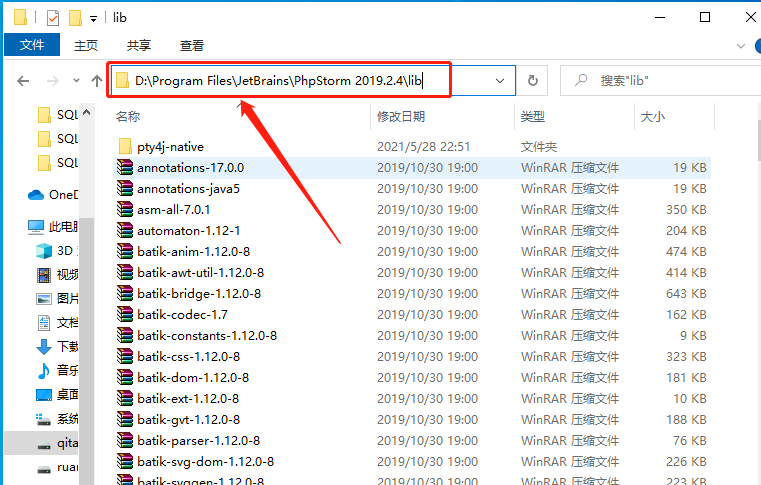Open the downloads arrow icon in sidebar
The image size is (761, 485).
click(x=44, y=347)
